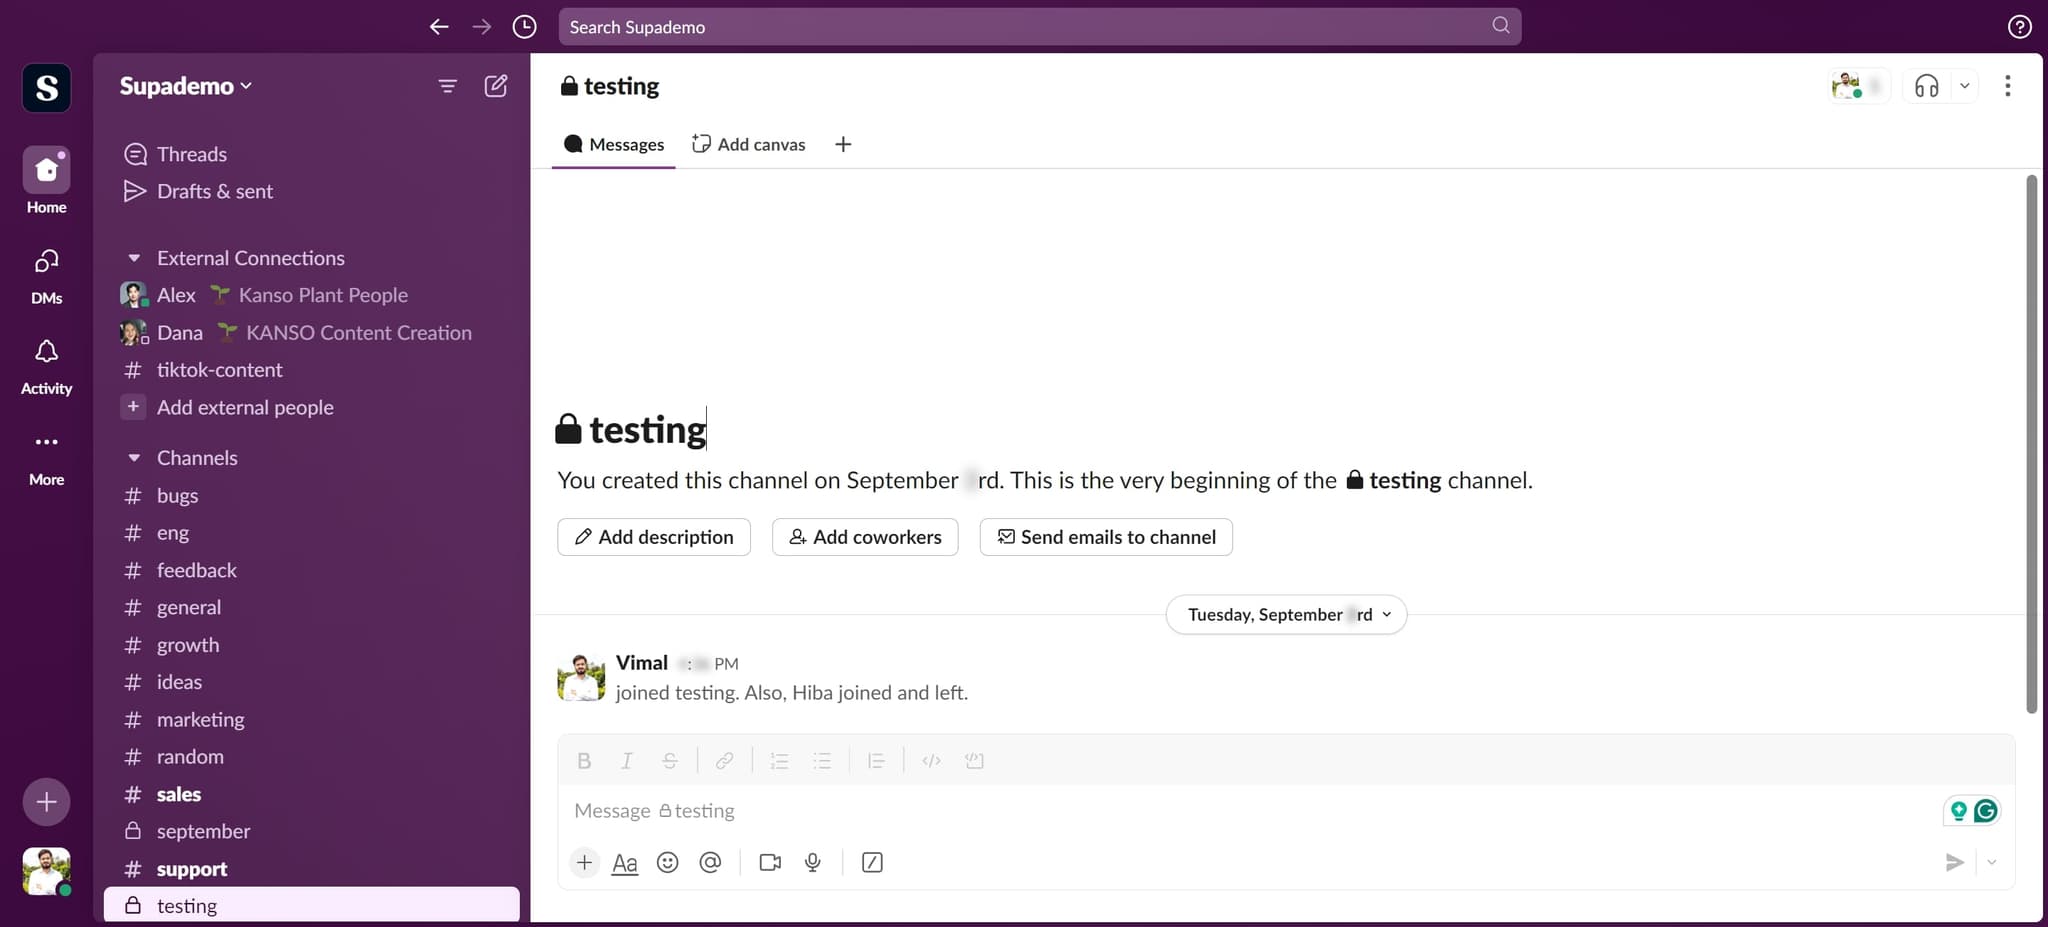Expand the Supademo workspace menu

coord(186,86)
